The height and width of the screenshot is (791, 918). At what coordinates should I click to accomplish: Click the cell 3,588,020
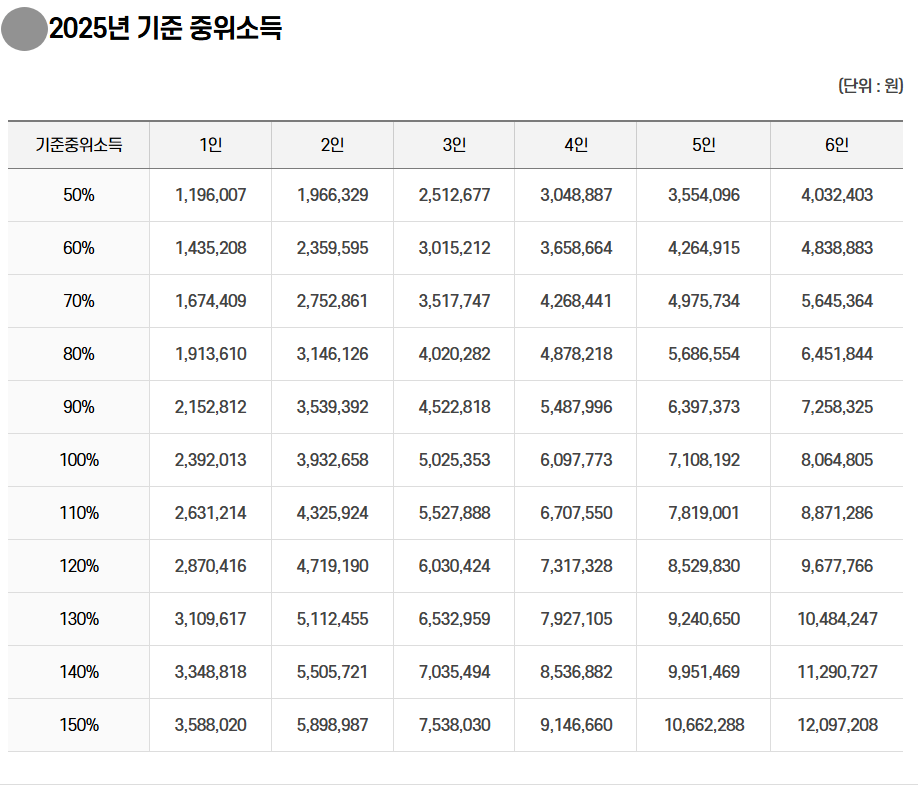(x=211, y=725)
